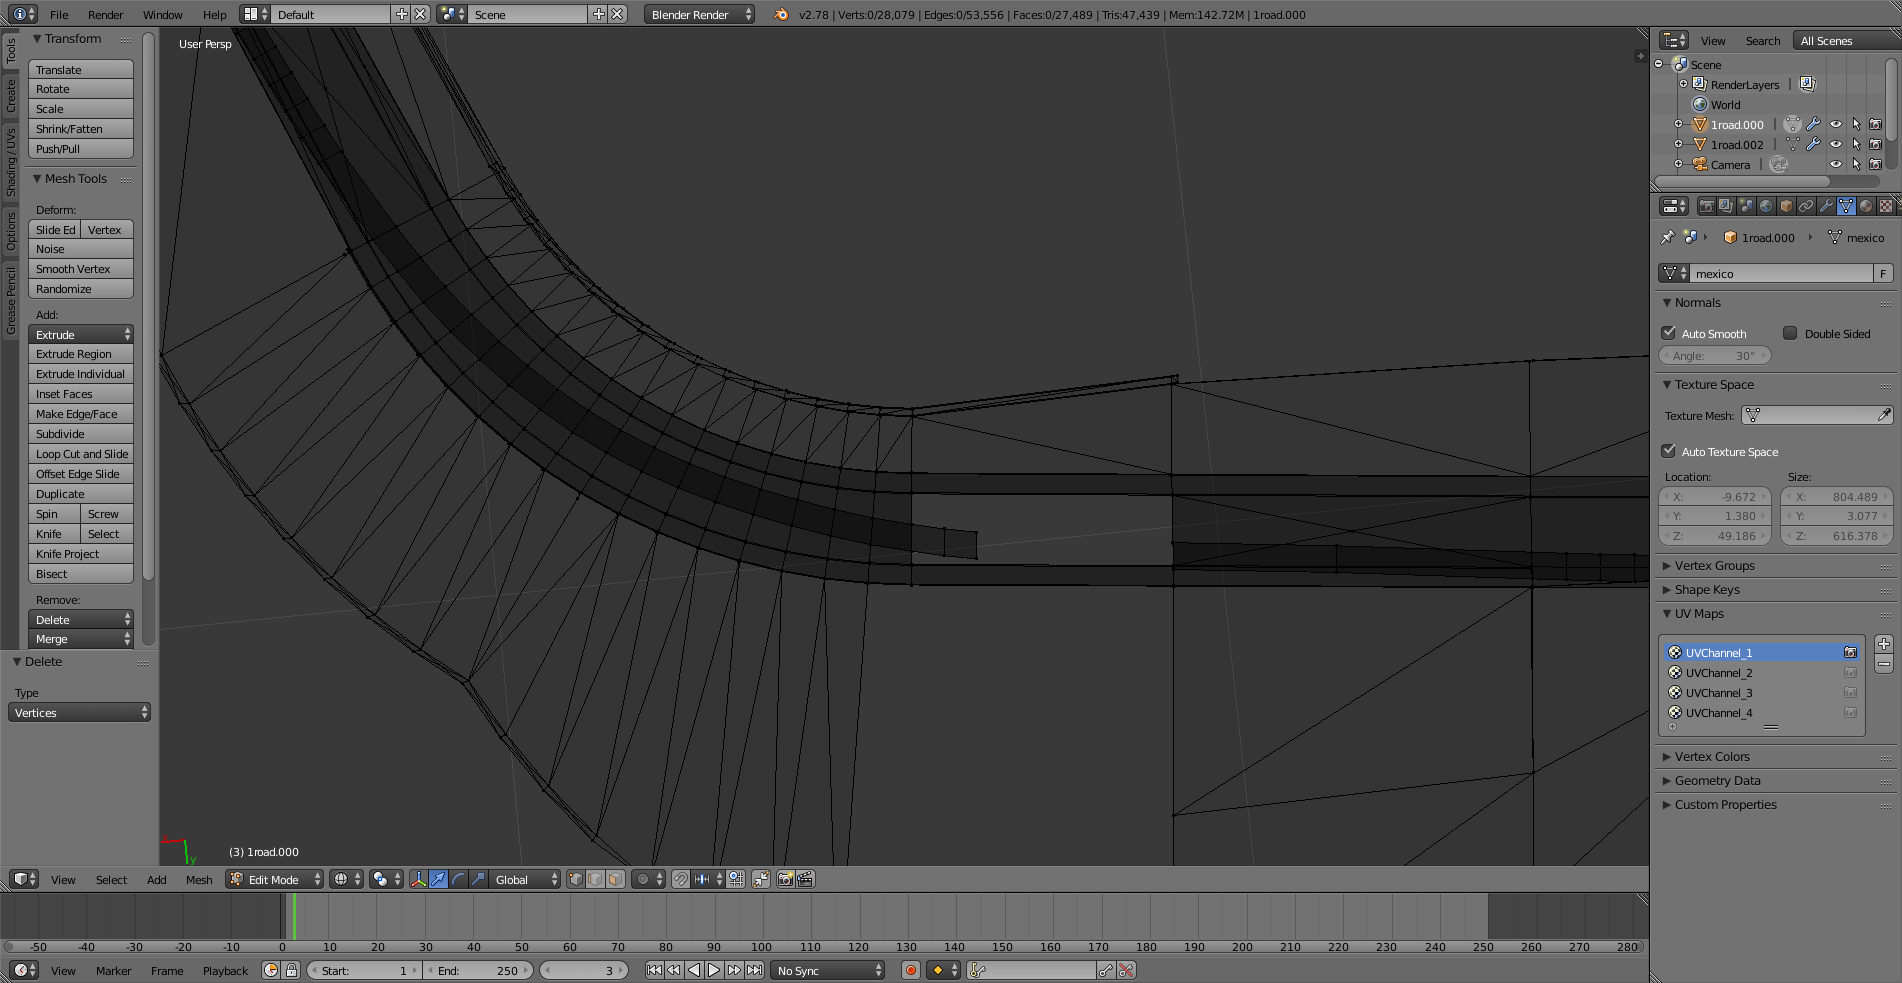
Task: Switch to edge select mode
Action: tap(596, 880)
